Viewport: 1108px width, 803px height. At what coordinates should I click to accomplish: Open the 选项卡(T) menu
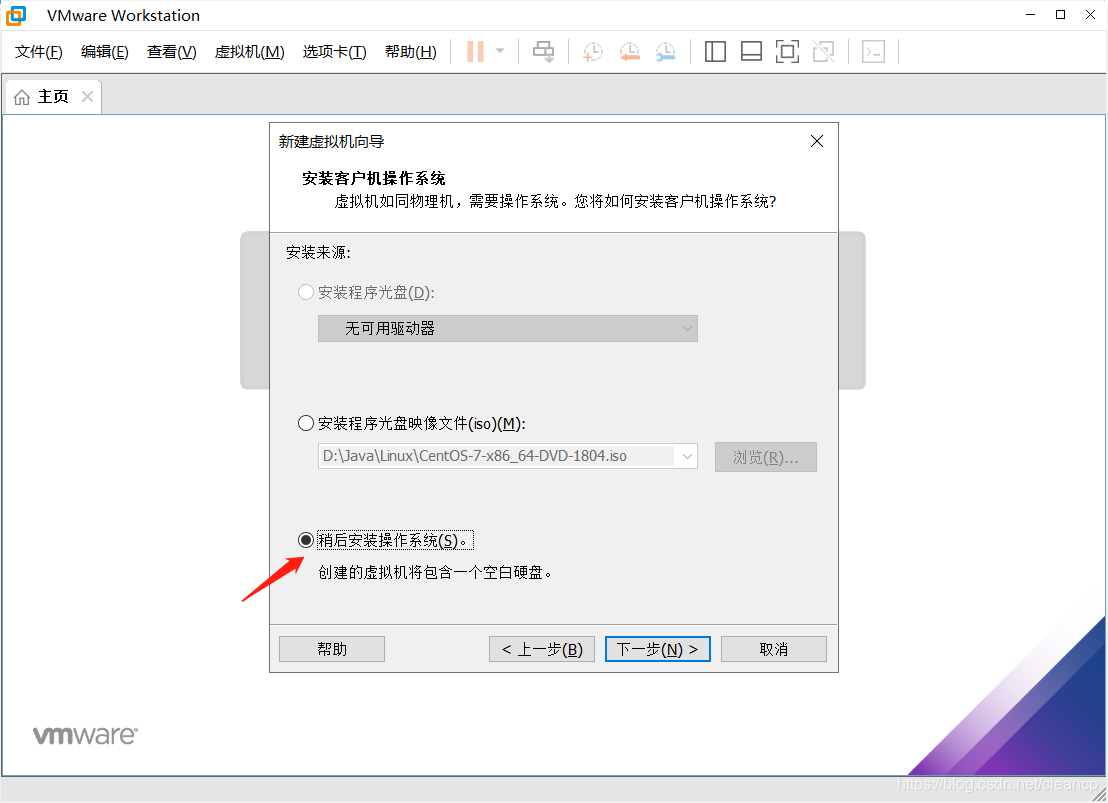coord(334,52)
